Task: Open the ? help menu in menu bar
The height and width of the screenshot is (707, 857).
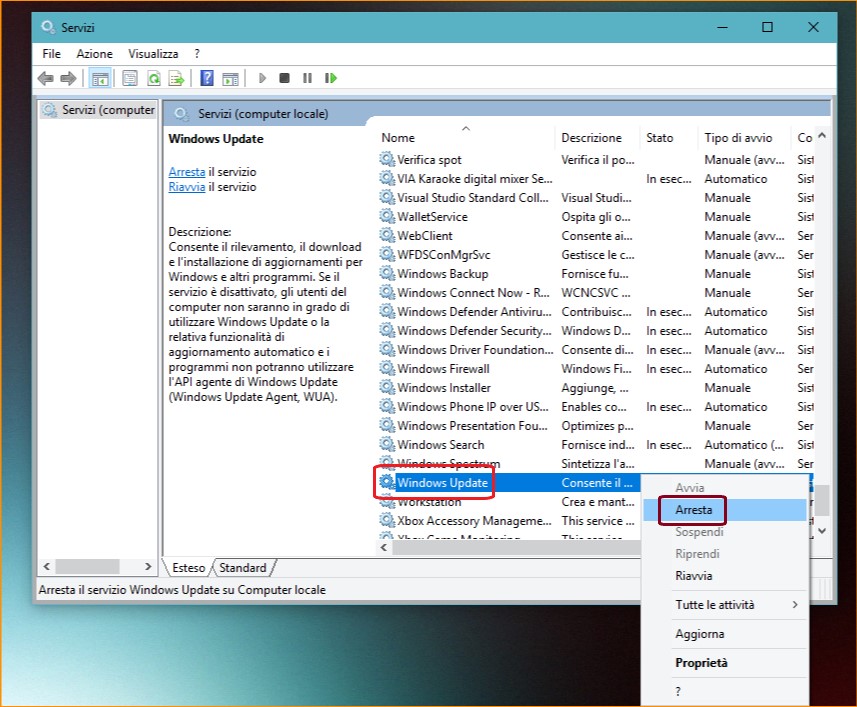Action: point(197,54)
